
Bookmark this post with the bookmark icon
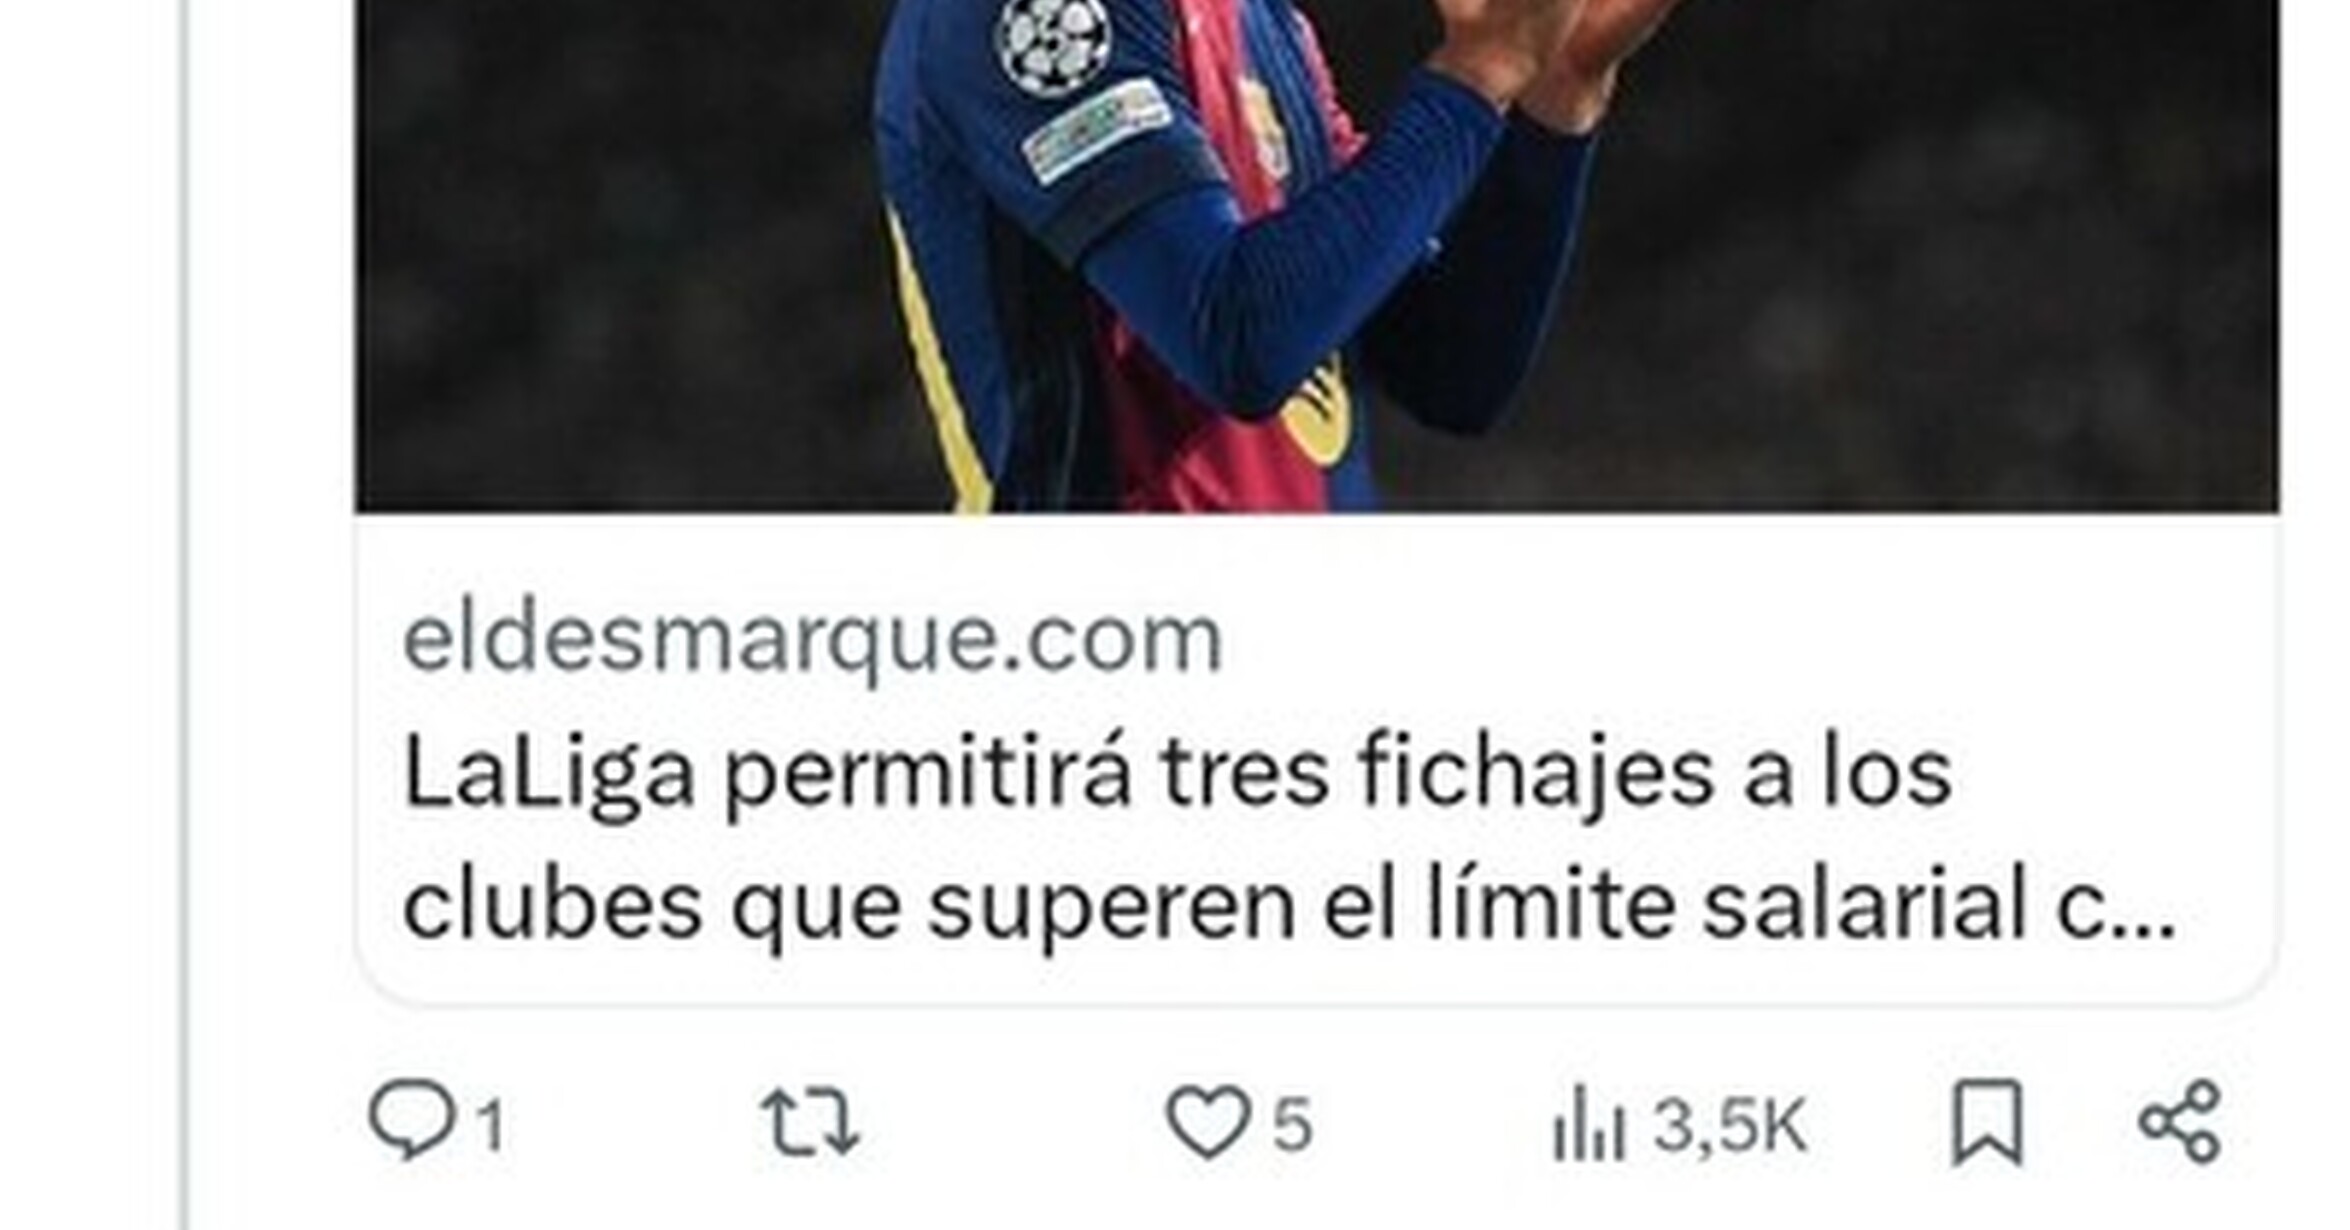(x=1987, y=1122)
